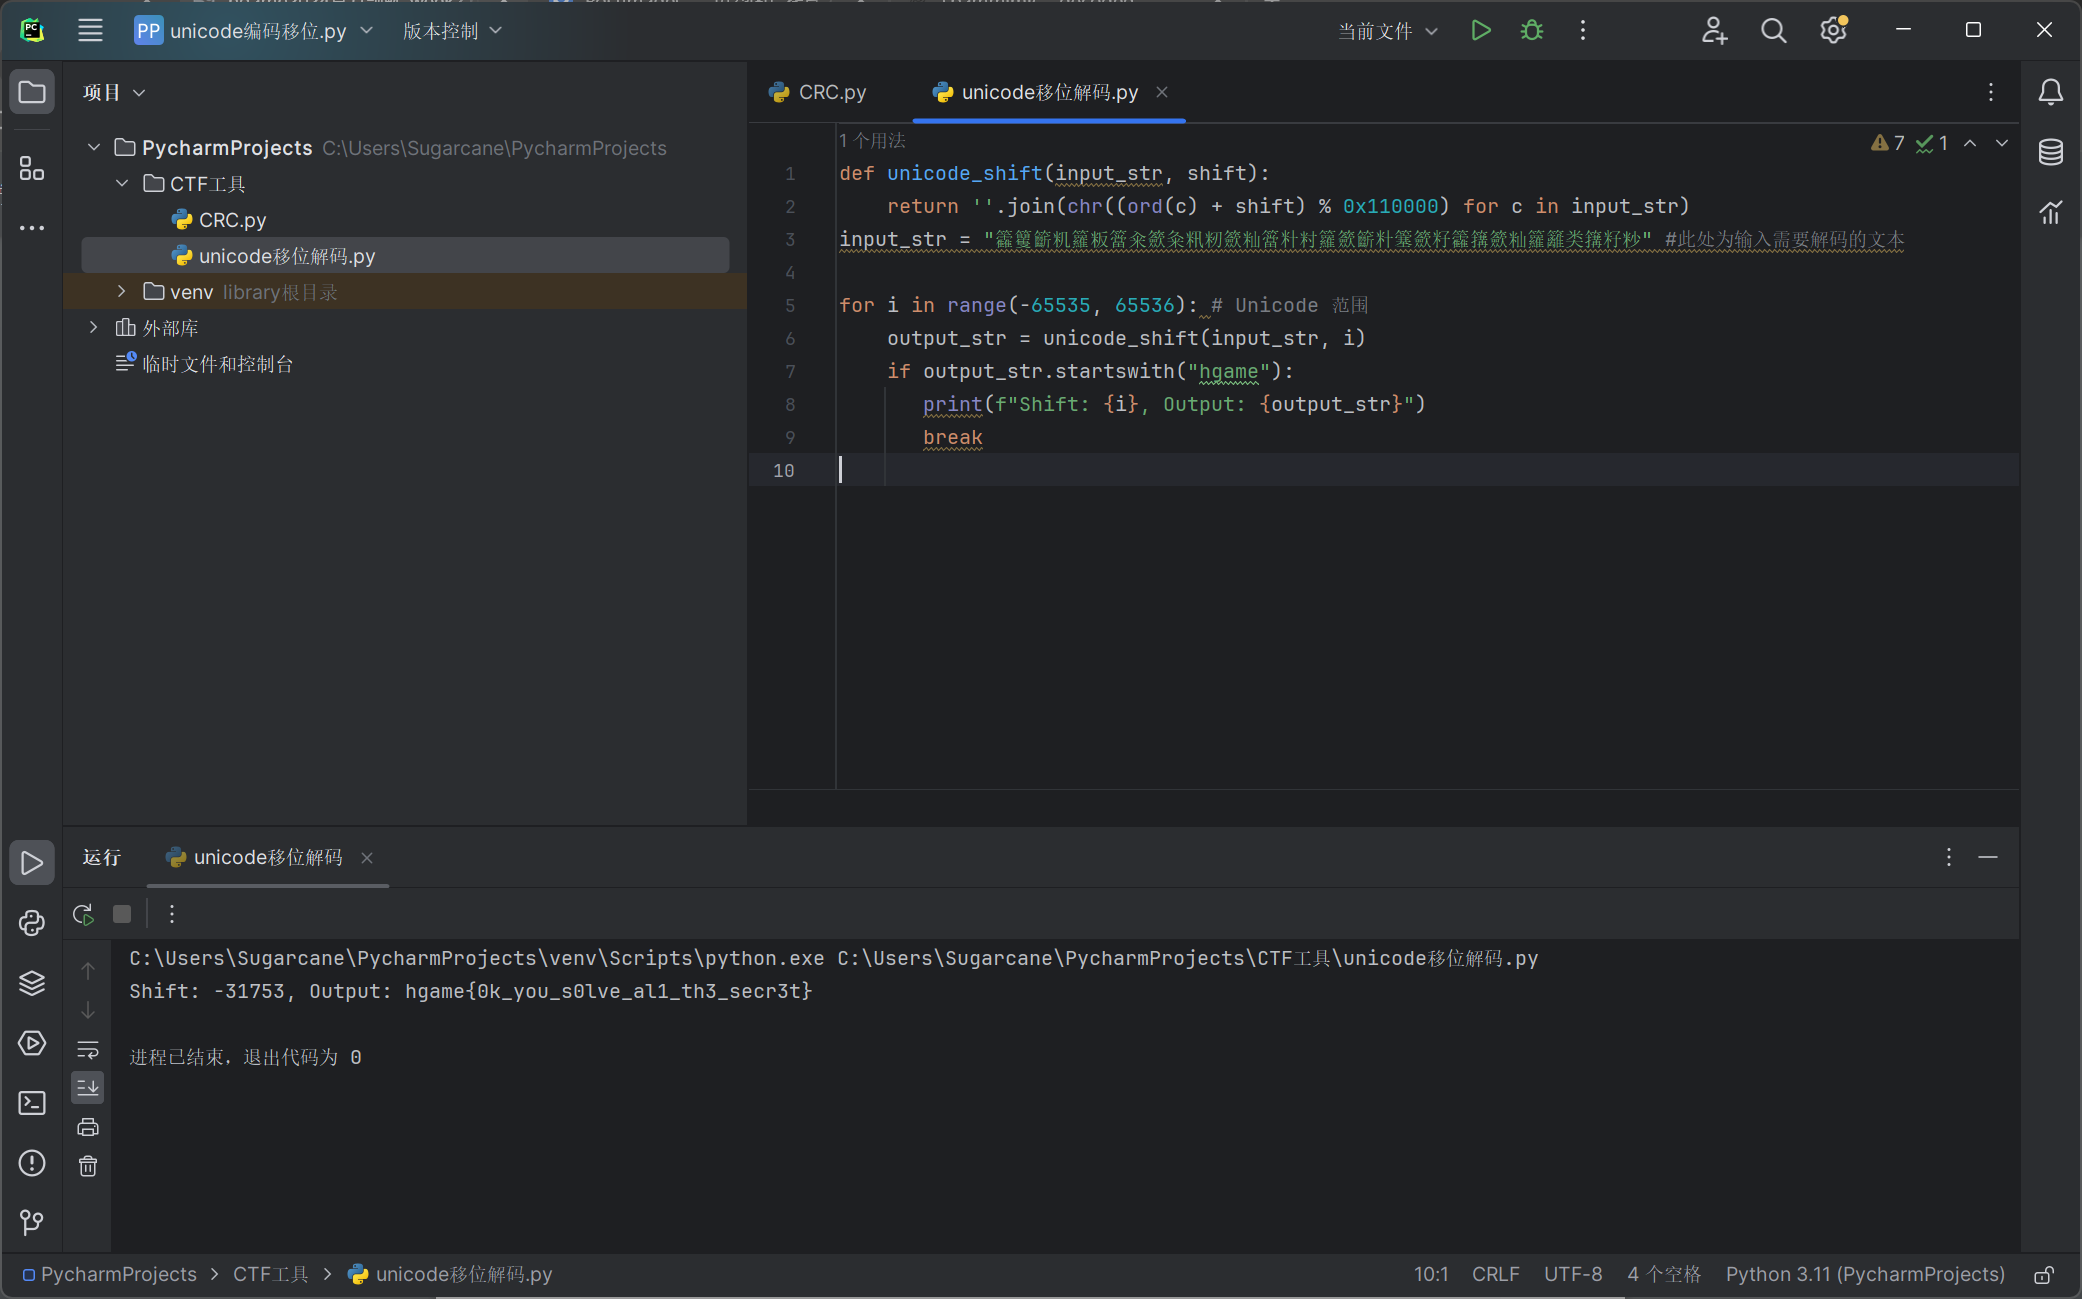Select CRC.py in the project tree
This screenshot has height=1299, width=2082.
coord(231,220)
